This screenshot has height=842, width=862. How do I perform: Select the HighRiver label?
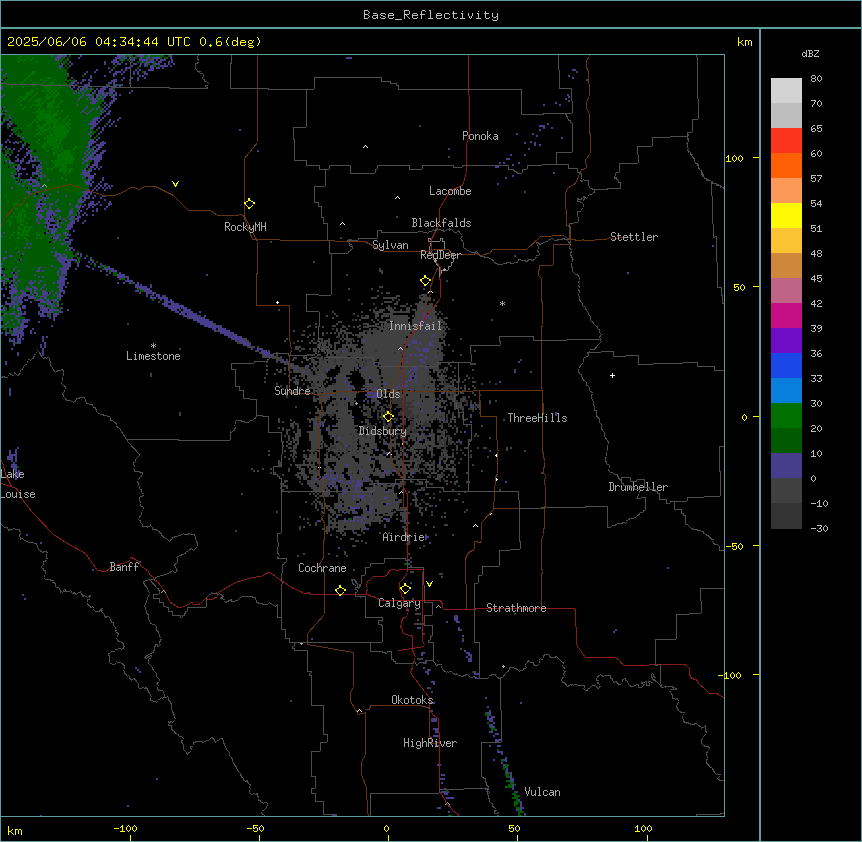coord(430,743)
